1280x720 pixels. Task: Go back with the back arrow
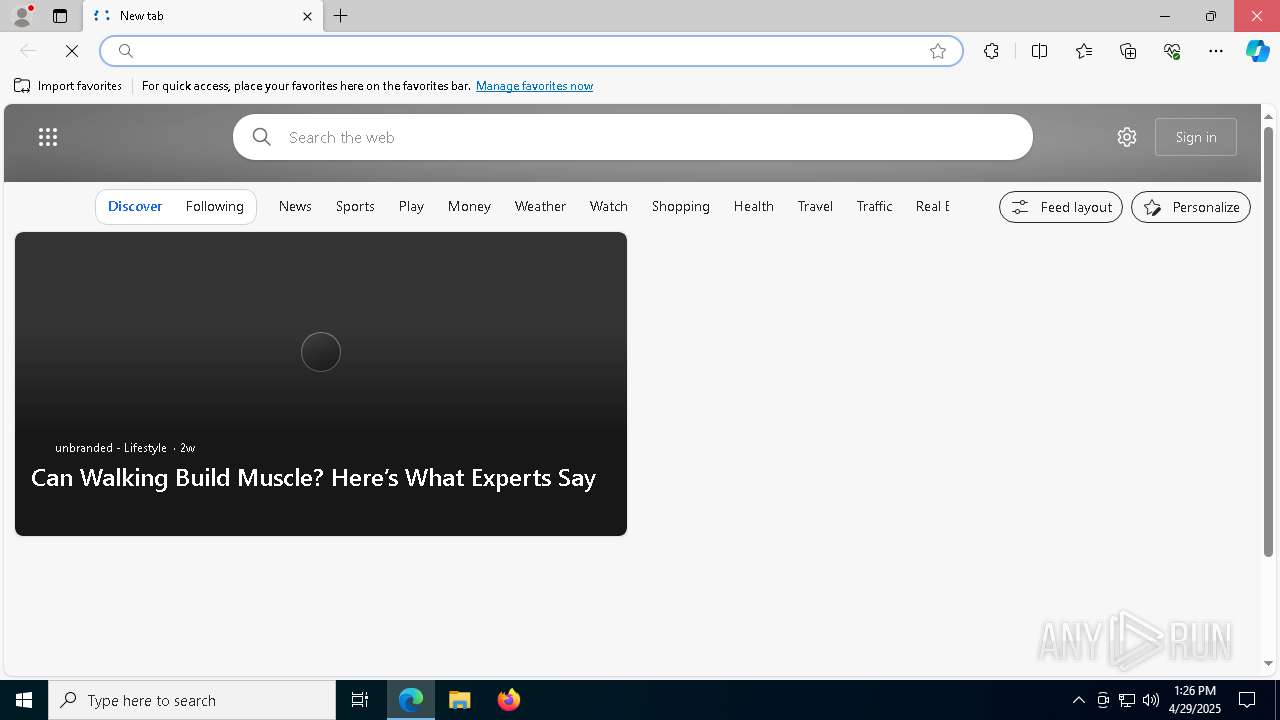tap(28, 51)
